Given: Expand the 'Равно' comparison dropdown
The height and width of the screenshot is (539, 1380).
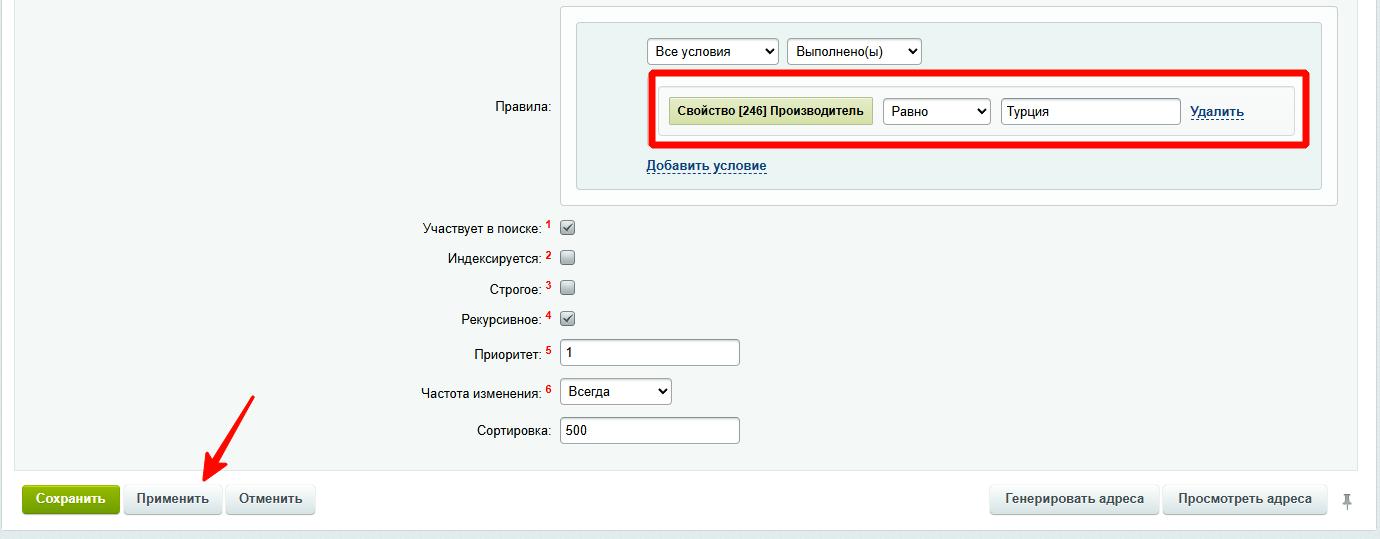Looking at the screenshot, I should pos(936,111).
